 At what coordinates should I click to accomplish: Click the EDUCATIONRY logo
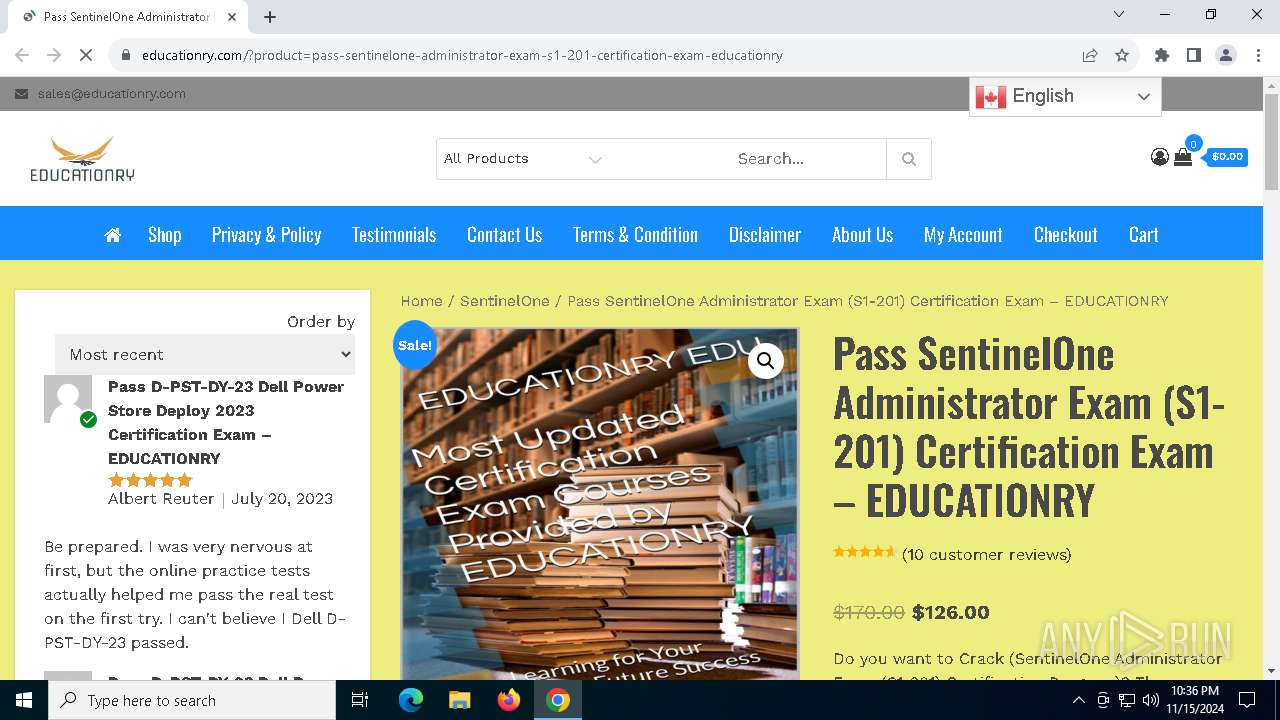point(83,159)
